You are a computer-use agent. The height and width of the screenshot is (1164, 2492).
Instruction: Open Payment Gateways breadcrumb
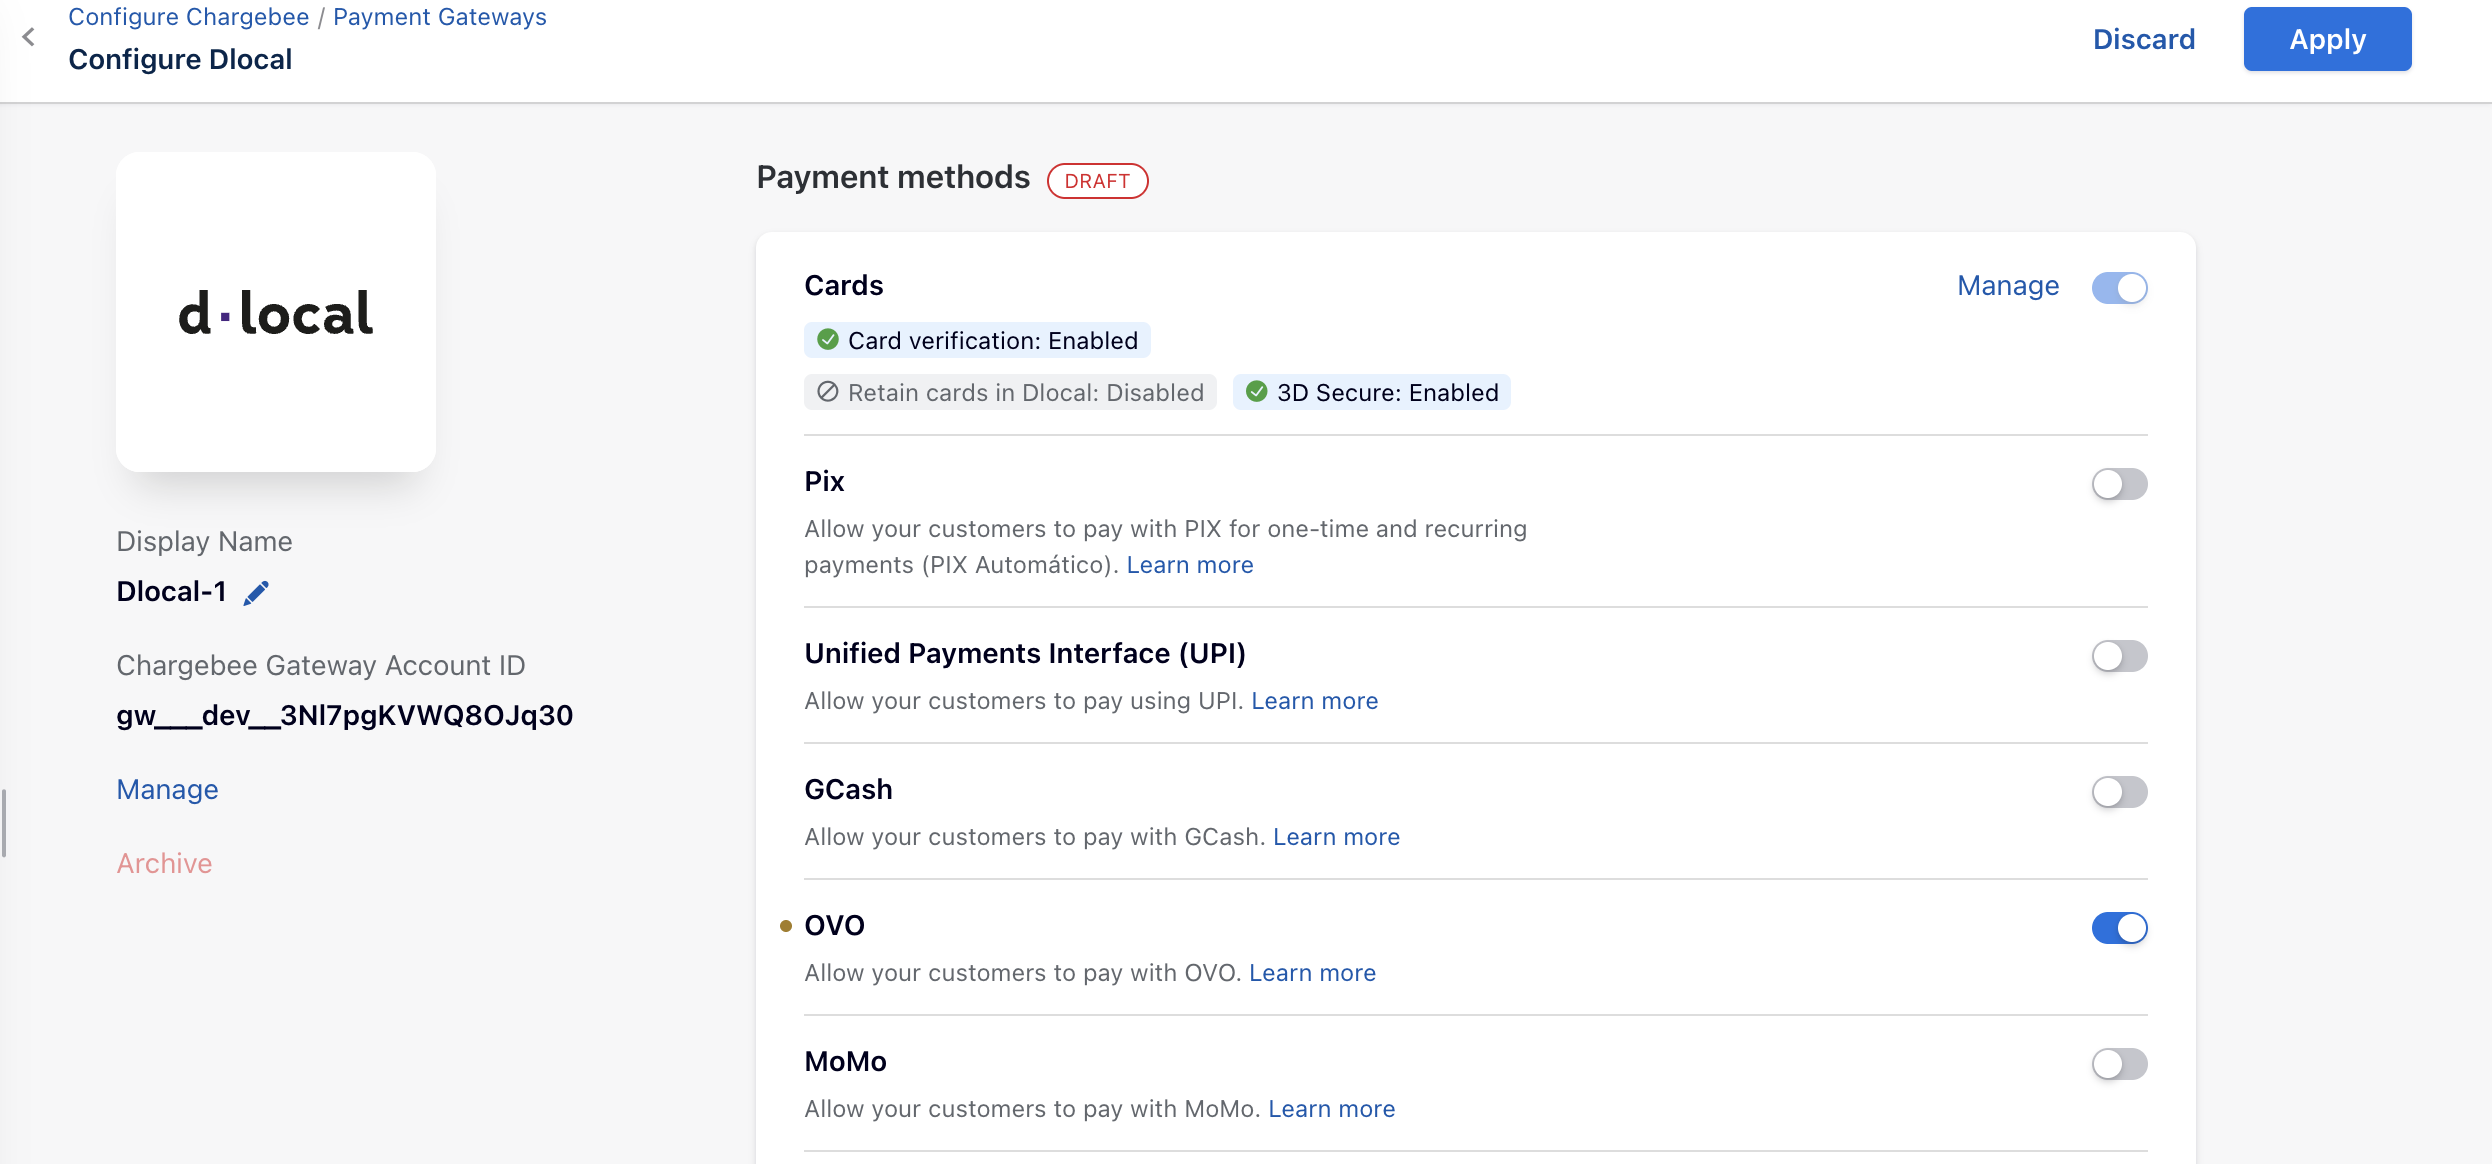tap(440, 17)
